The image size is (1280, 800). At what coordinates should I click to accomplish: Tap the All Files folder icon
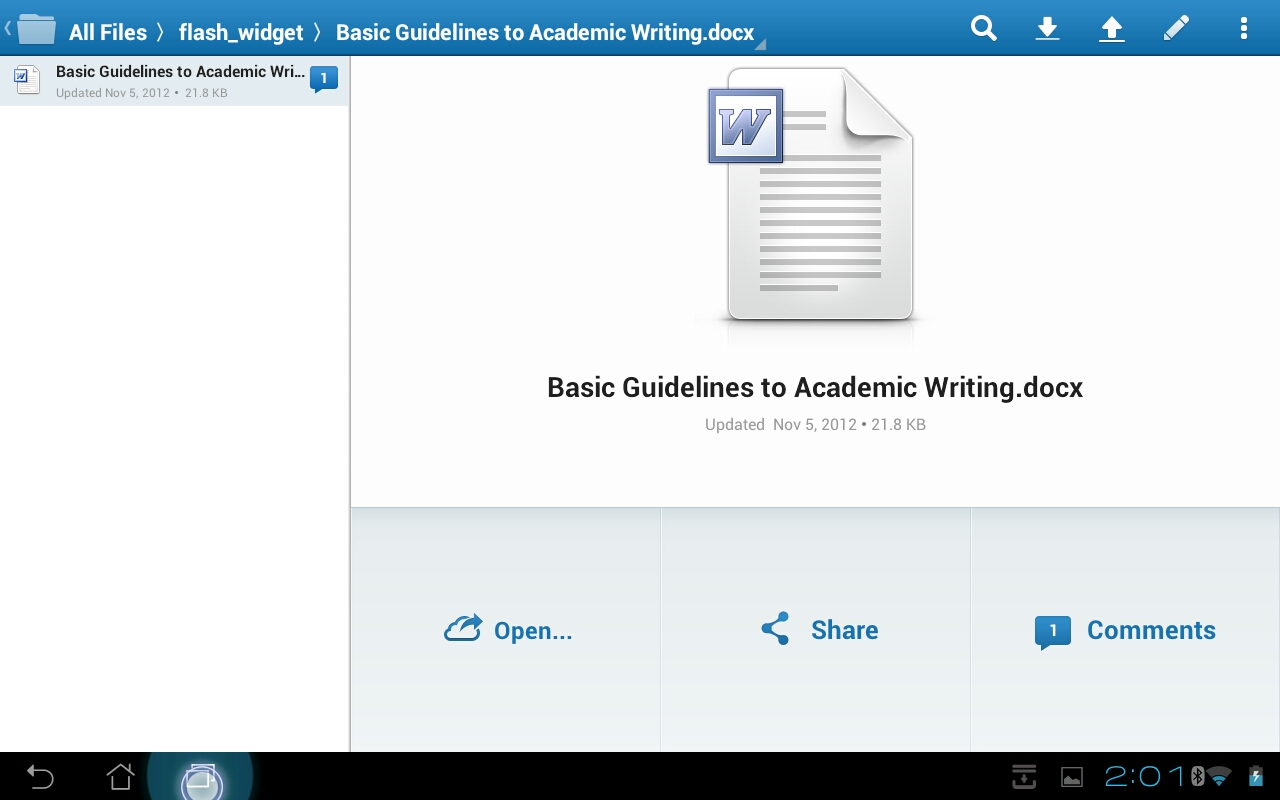tap(36, 30)
